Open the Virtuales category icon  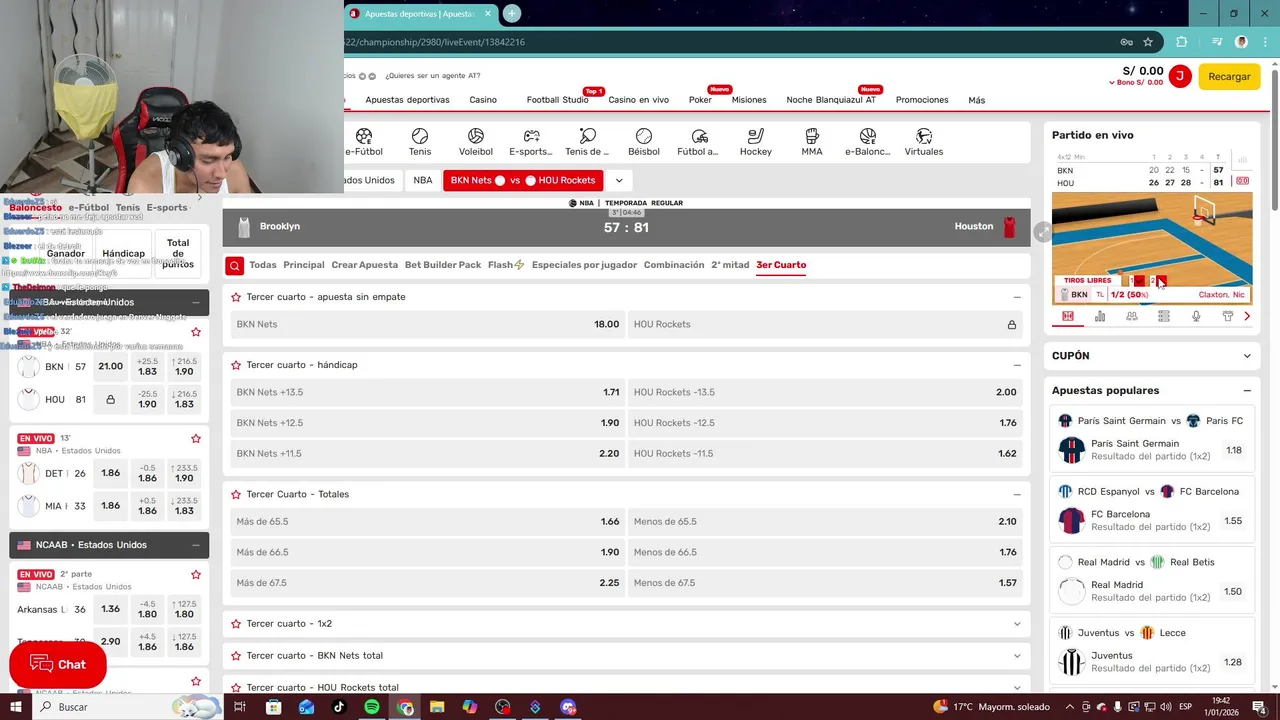(x=924, y=142)
